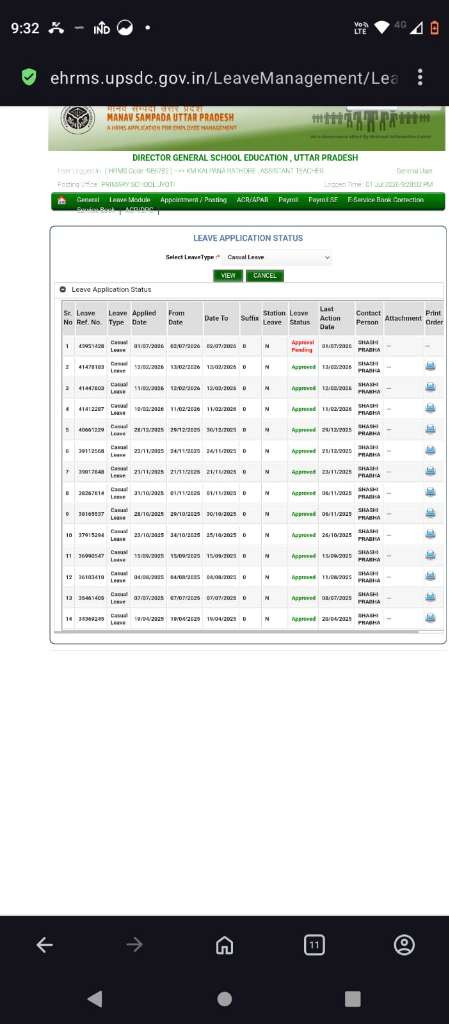
Task: Open the Select LeaveType dropdown
Action: tap(278, 257)
